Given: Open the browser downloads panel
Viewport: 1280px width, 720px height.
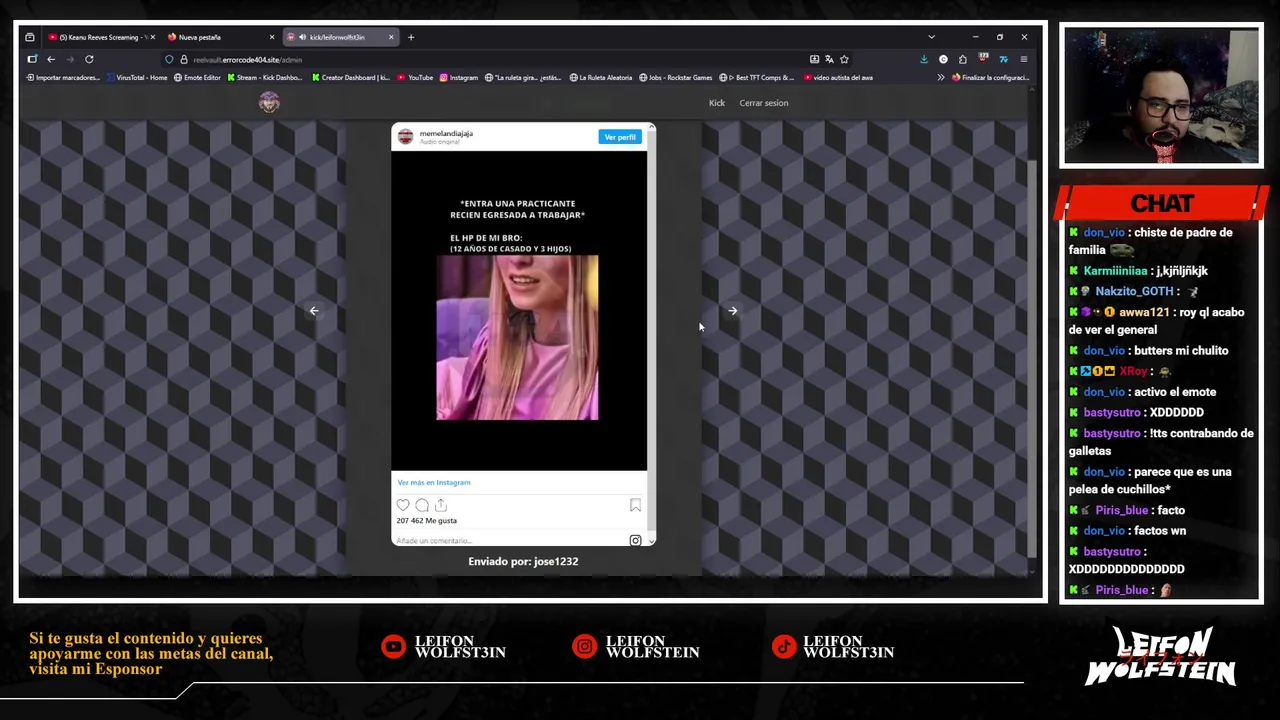Looking at the screenshot, I should 924,59.
